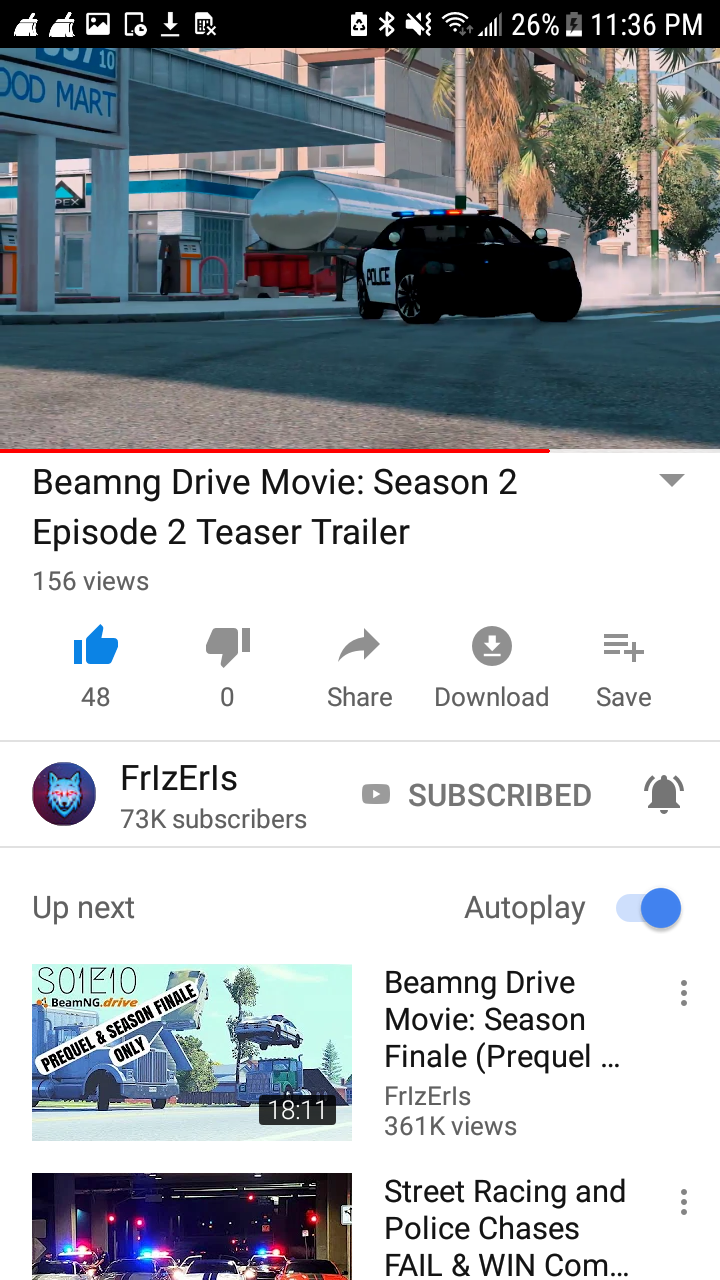Tap the Share arrow icon
Screen dimensions: 720x1280
point(359,646)
